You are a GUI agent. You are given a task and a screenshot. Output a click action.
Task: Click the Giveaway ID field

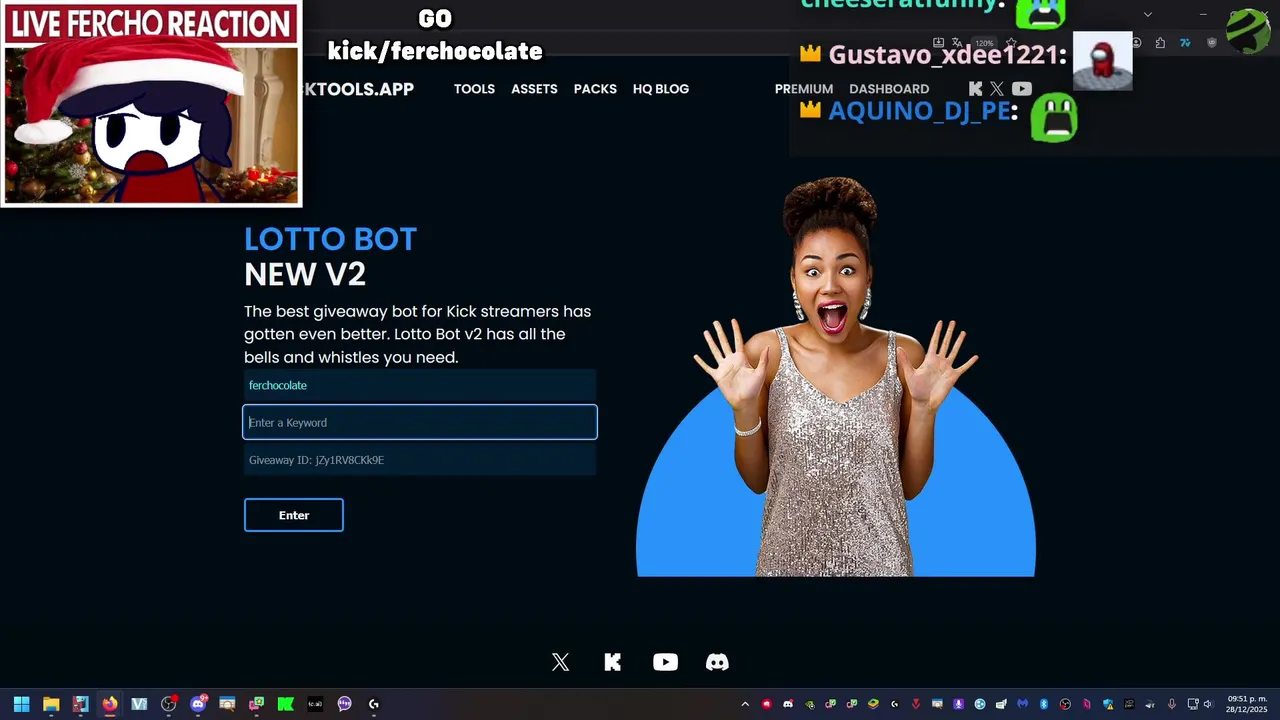tap(420, 460)
